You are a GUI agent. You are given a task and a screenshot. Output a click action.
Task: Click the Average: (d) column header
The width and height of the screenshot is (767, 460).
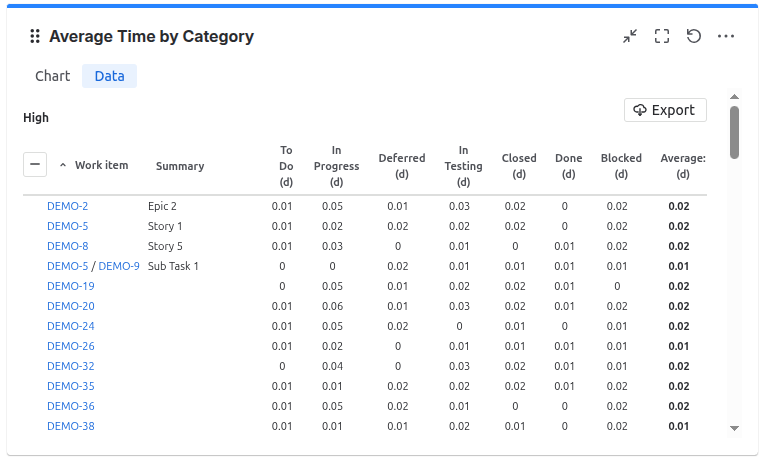point(683,166)
